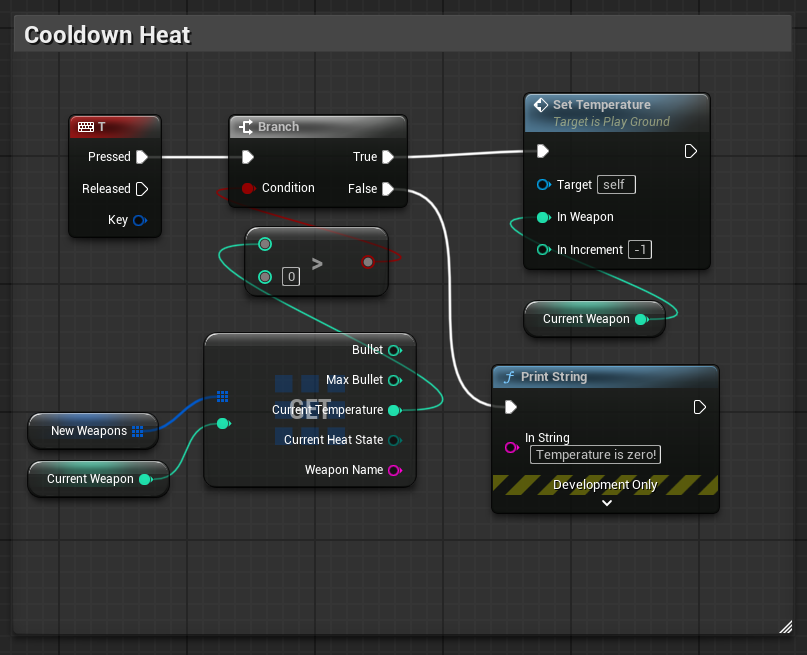The width and height of the screenshot is (807, 655).
Task: Click the Set Temperature function icon
Action: click(541, 105)
